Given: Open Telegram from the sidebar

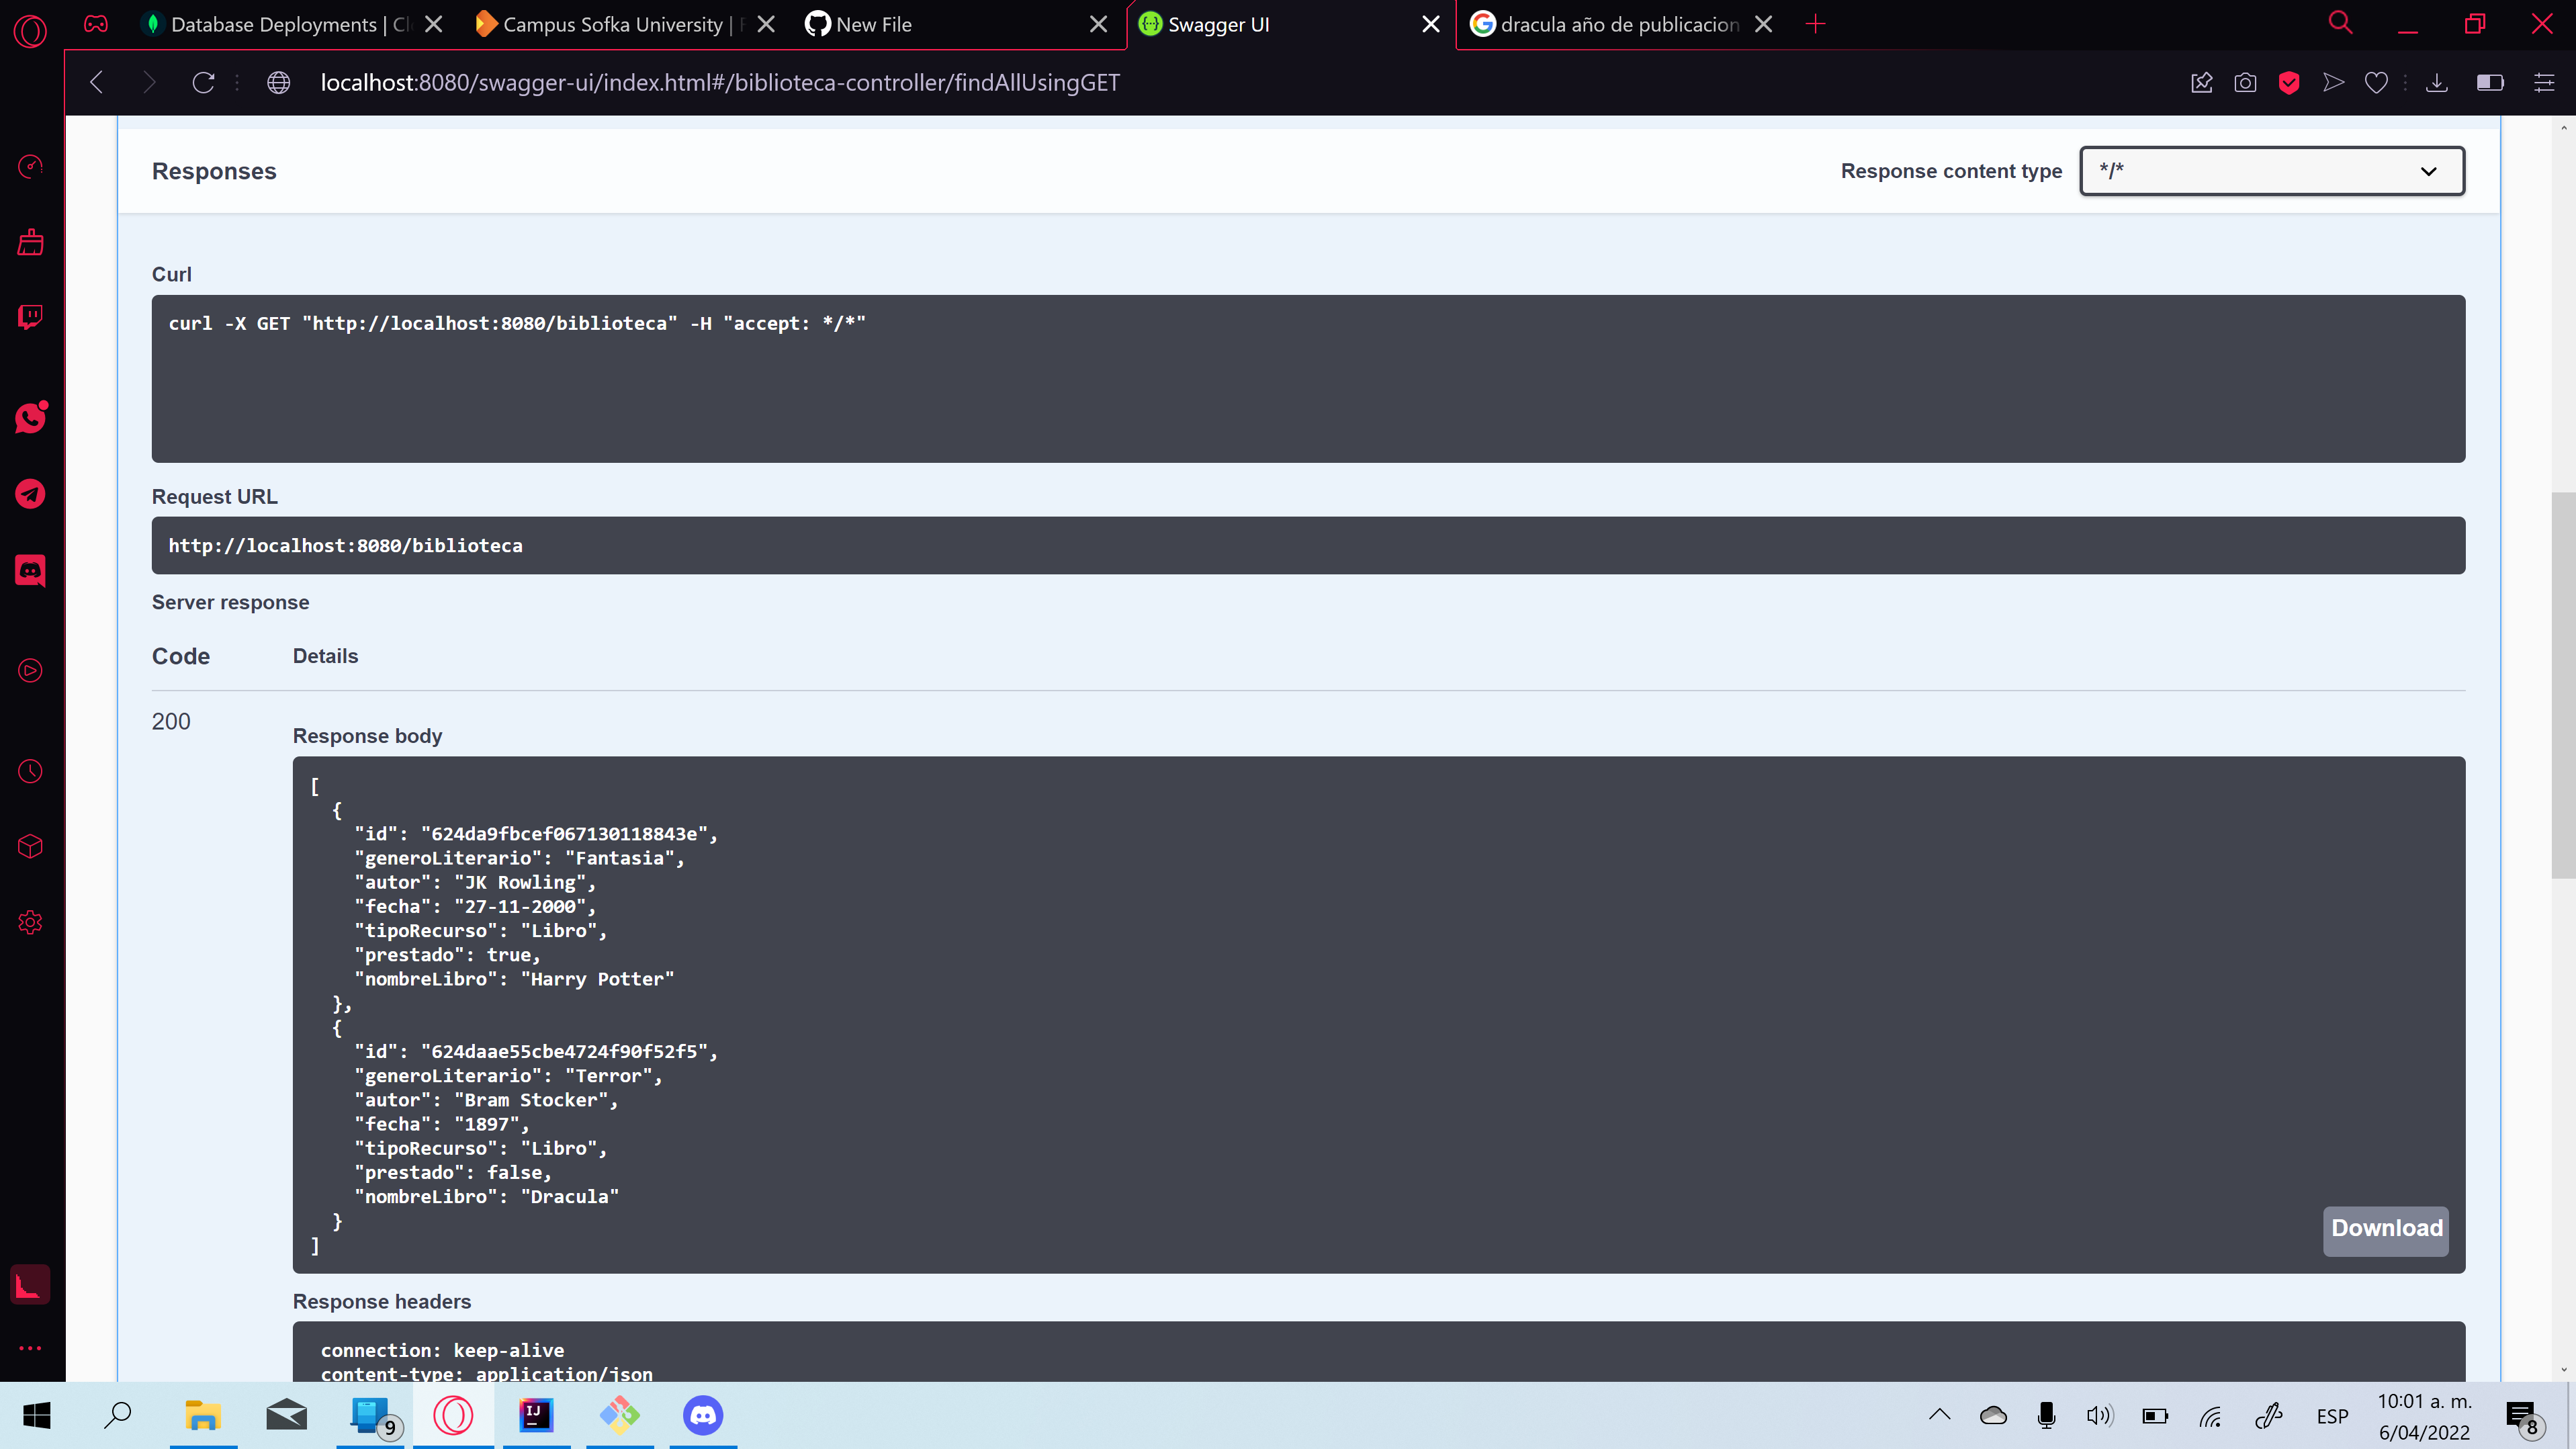Looking at the screenshot, I should (30, 493).
